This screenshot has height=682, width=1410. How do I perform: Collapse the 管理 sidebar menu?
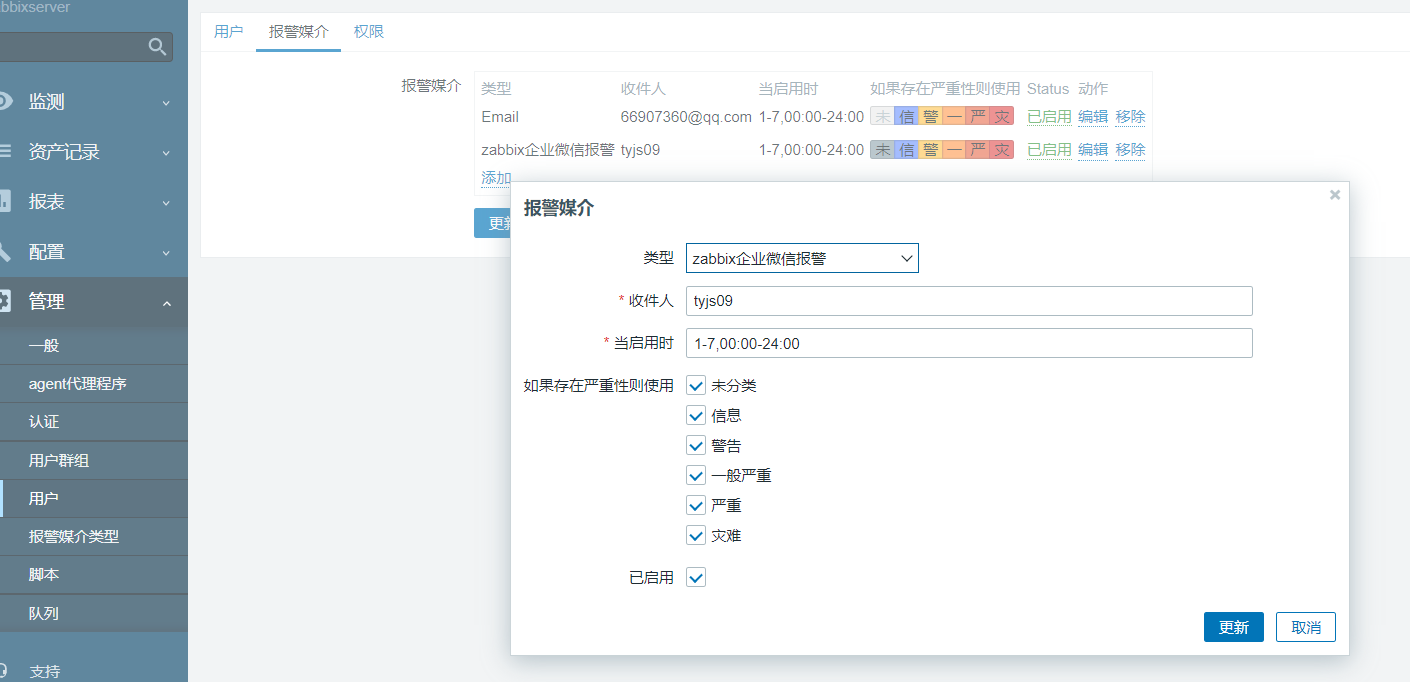click(x=166, y=302)
